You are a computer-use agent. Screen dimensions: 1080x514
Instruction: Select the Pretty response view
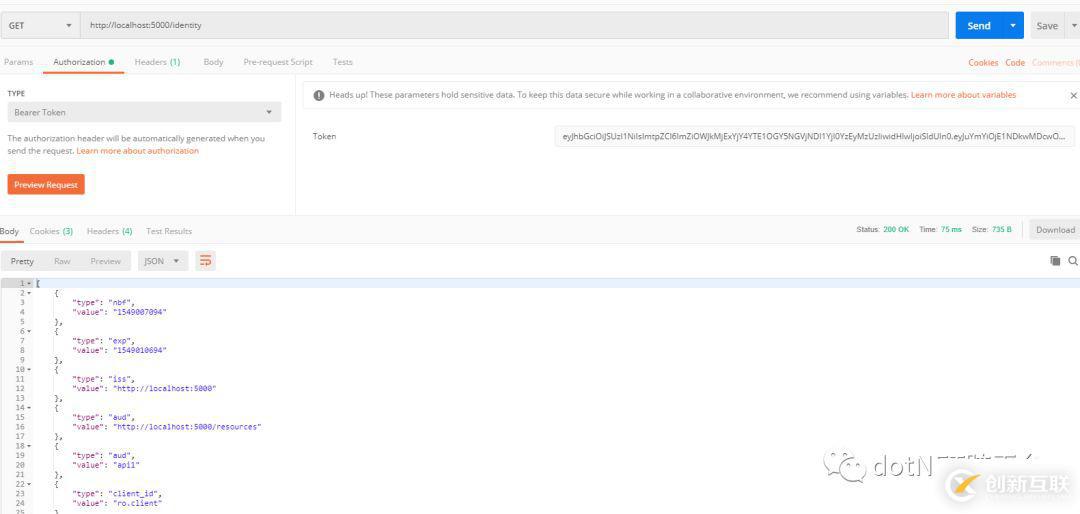pos(22,261)
